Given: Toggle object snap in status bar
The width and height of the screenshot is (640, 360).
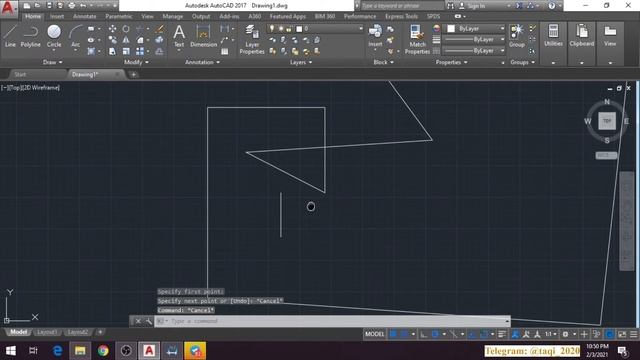Looking at the screenshot, I should pos(484,334).
